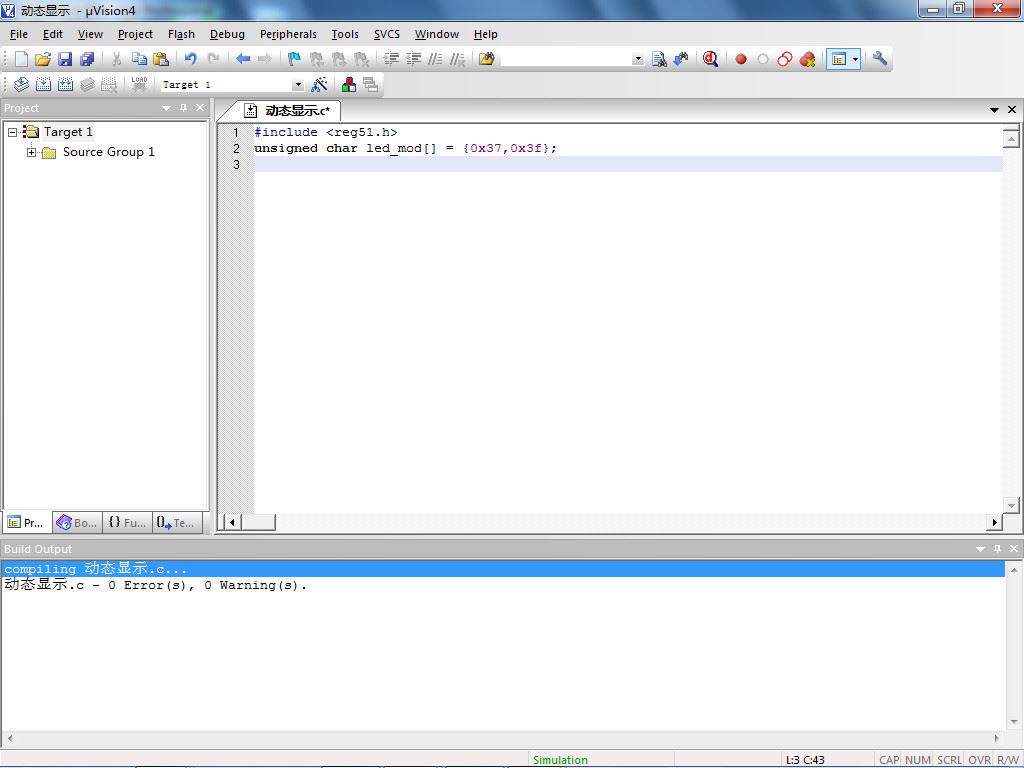The image size is (1024, 768).
Task: Switch to the Functions tab
Action: (127, 522)
